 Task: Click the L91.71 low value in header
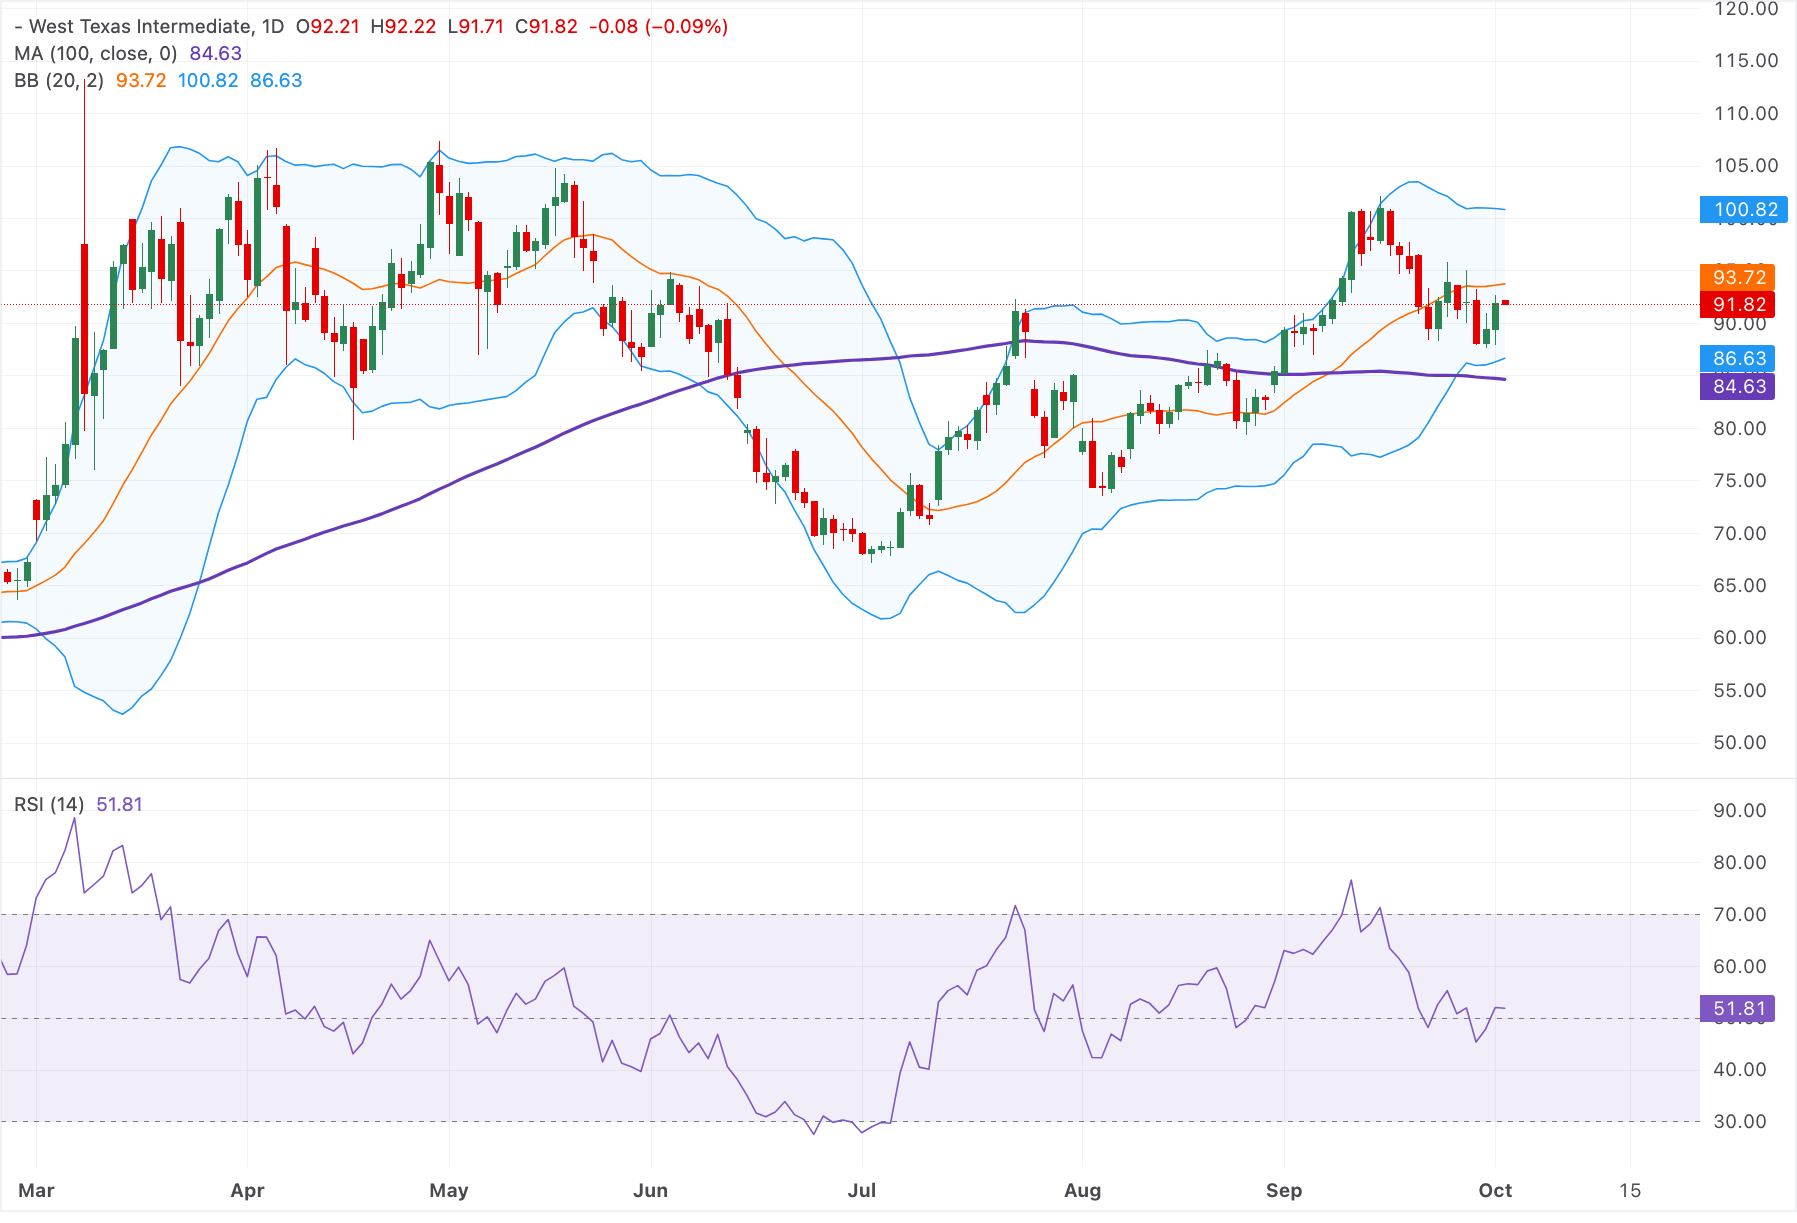pos(475,26)
